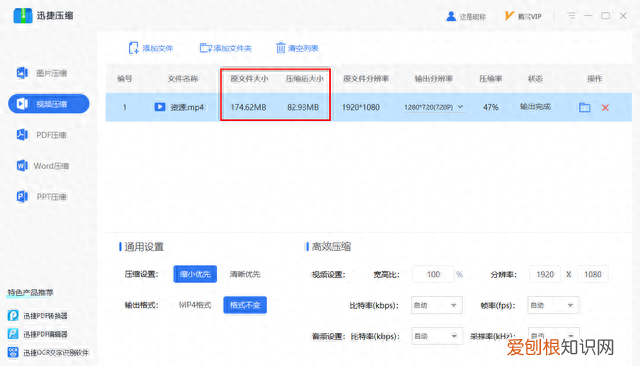Screen dimensions: 640x366
Task: Click the 资源.mp4 file name
Action: click(187, 107)
